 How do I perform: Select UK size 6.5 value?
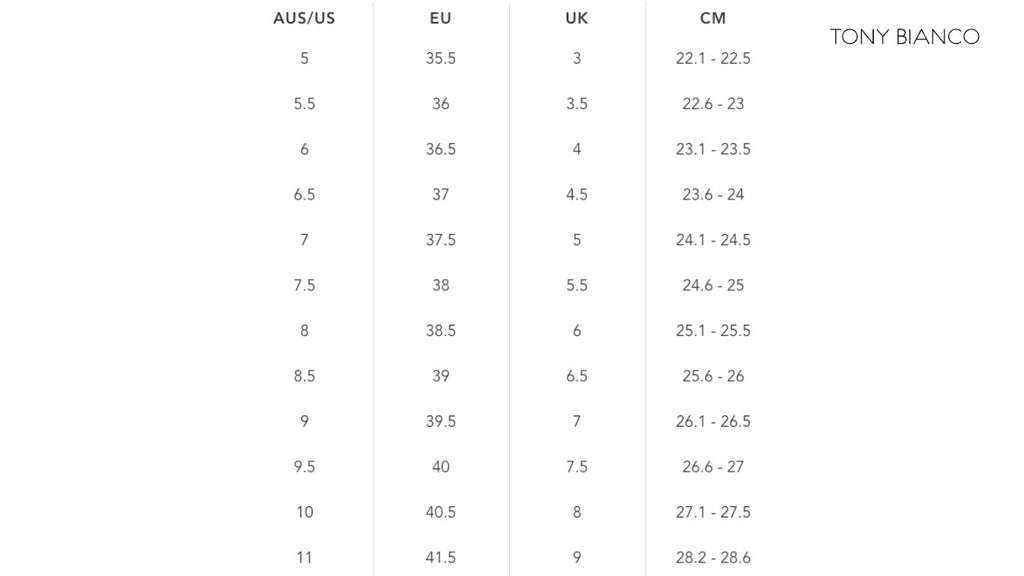(x=577, y=376)
